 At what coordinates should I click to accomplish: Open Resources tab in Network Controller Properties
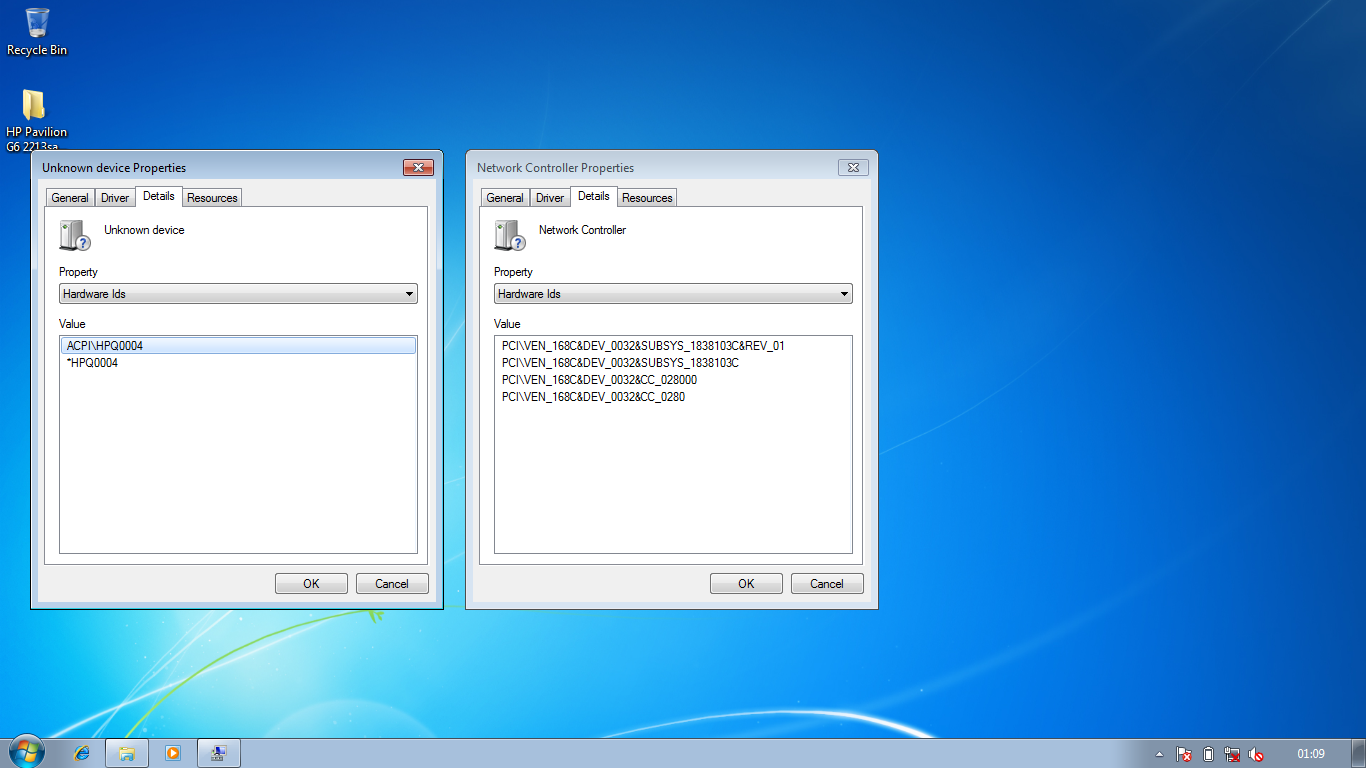tap(647, 198)
